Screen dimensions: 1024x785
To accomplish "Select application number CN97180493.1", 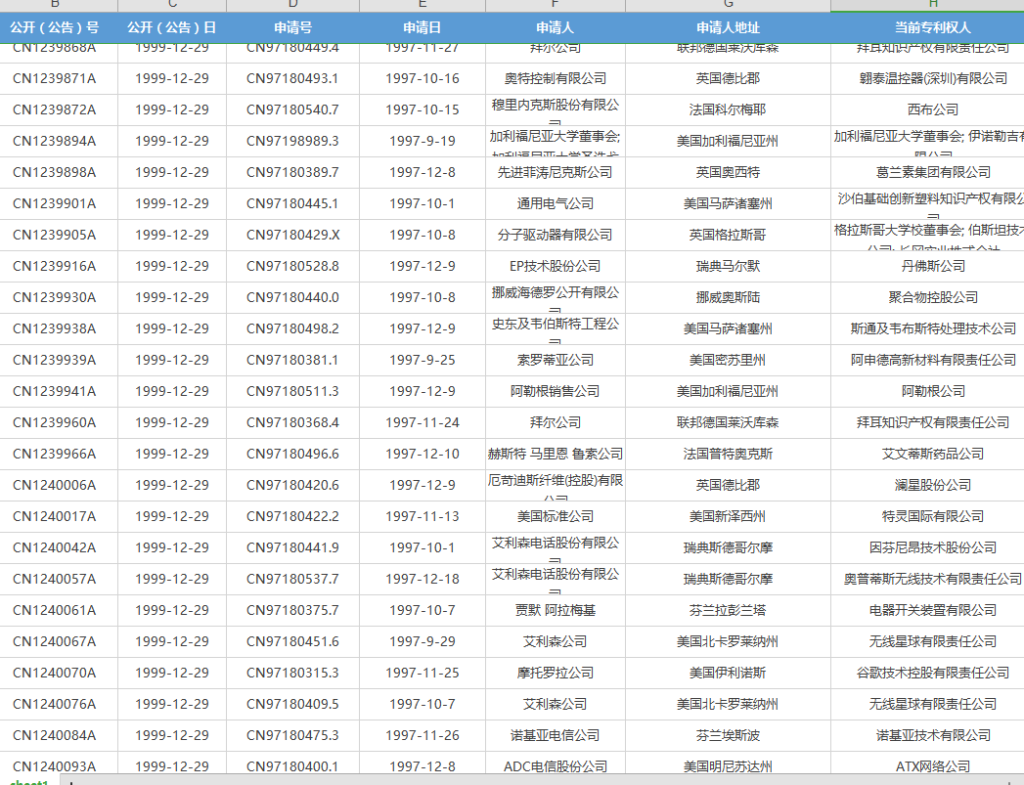I will (x=293, y=78).
